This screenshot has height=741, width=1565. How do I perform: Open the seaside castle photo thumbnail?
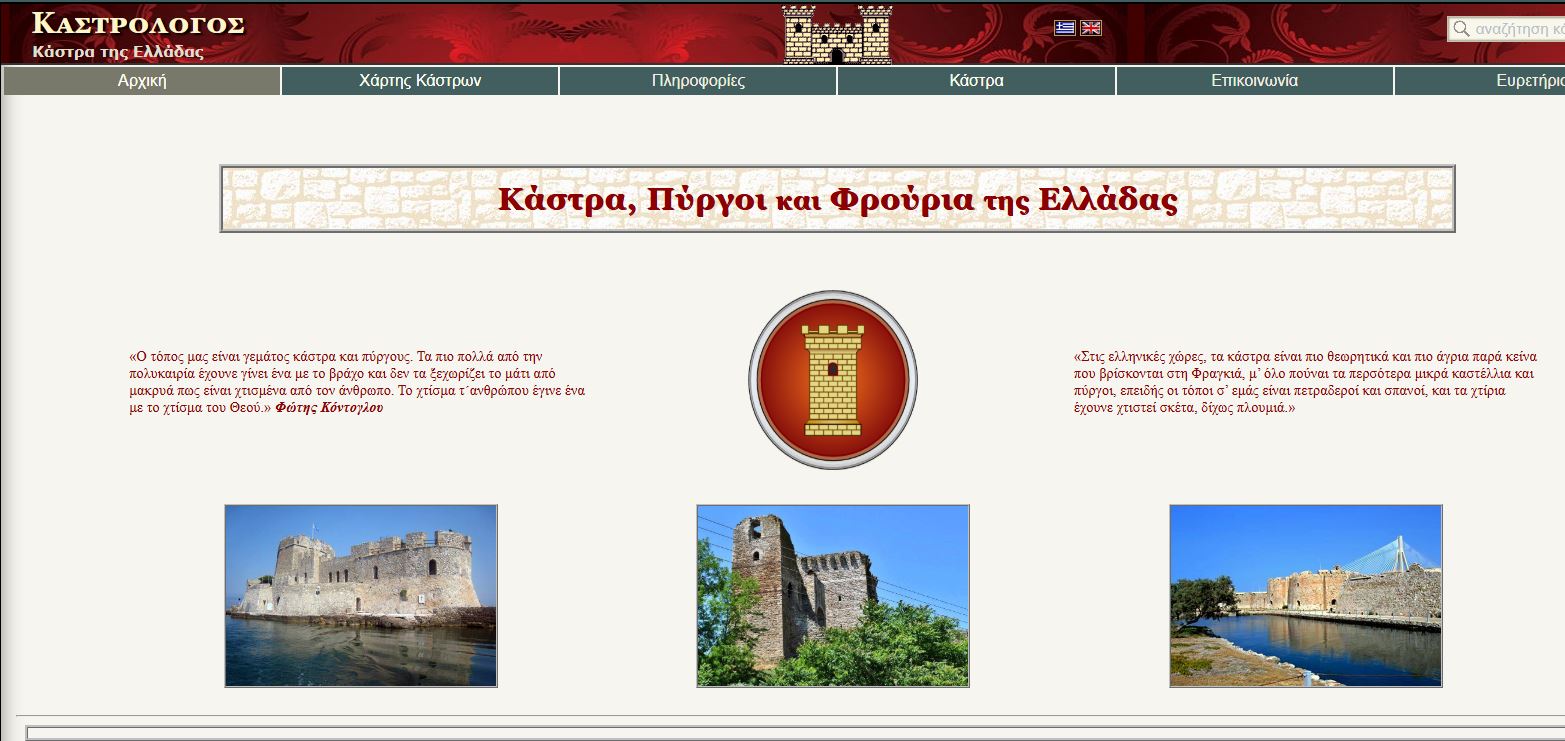[361, 595]
